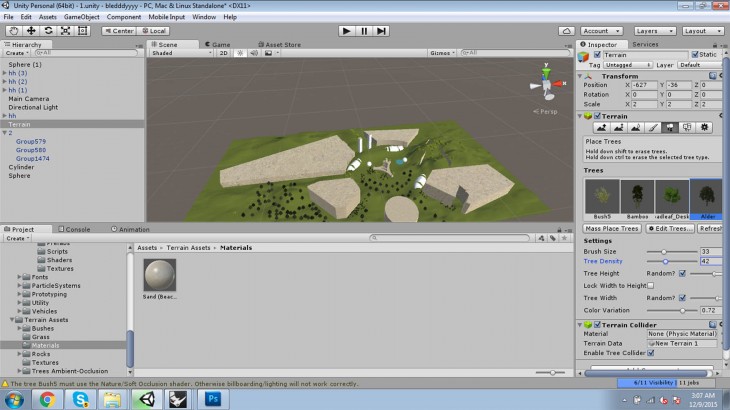Switch to the Asset Store tab
This screenshot has width=730, height=410.
(x=281, y=44)
